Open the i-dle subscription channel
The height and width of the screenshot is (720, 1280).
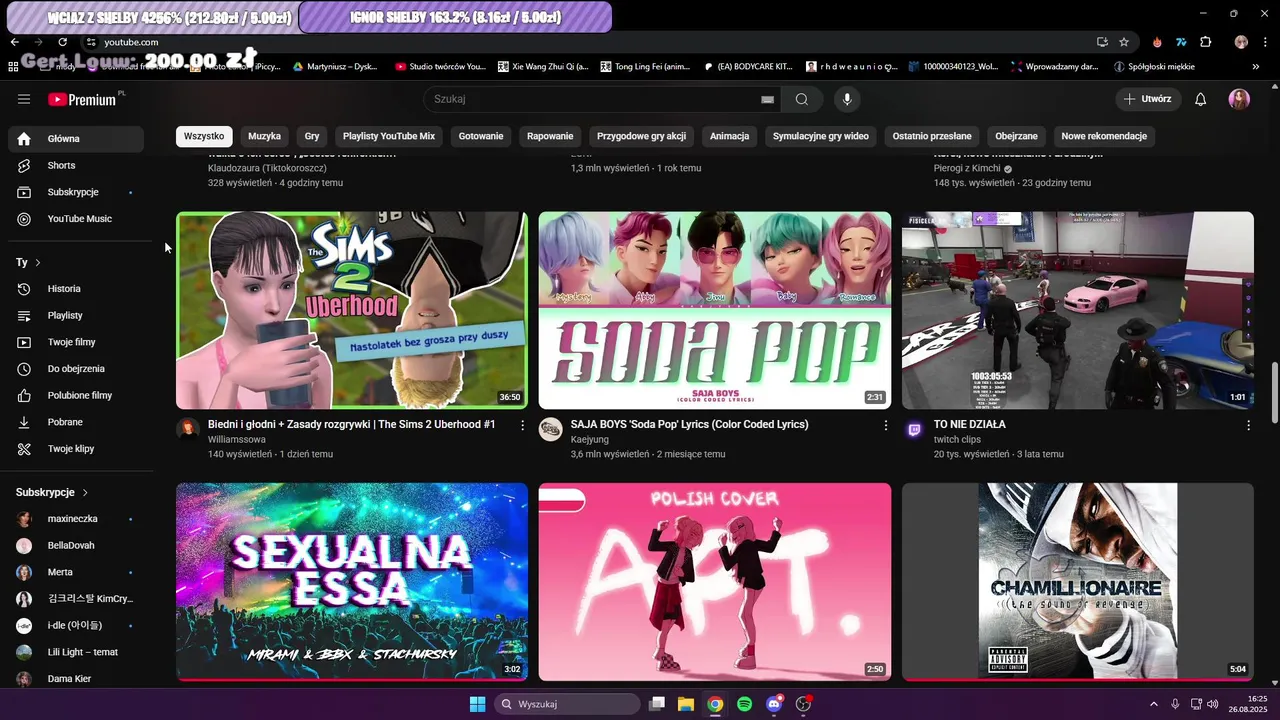coord(76,626)
